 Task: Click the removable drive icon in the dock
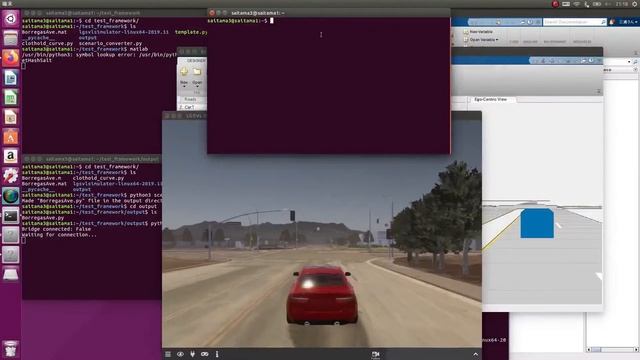point(11,275)
